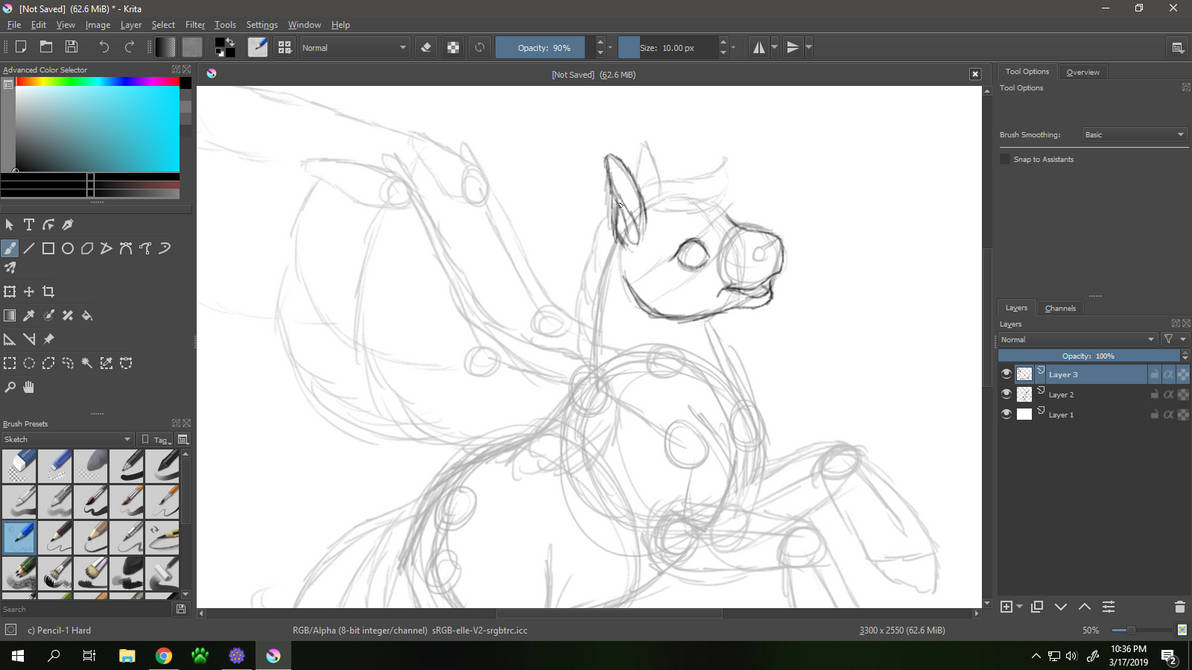Adjust the layer Opacity 100% slider
This screenshot has height=670, width=1192.
click(x=1089, y=356)
